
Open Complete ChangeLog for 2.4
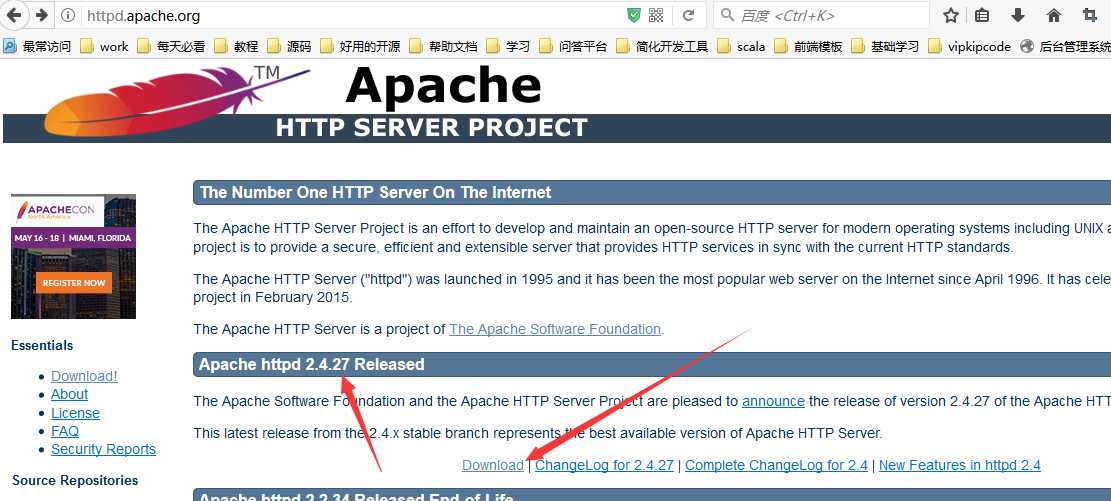tap(777, 466)
